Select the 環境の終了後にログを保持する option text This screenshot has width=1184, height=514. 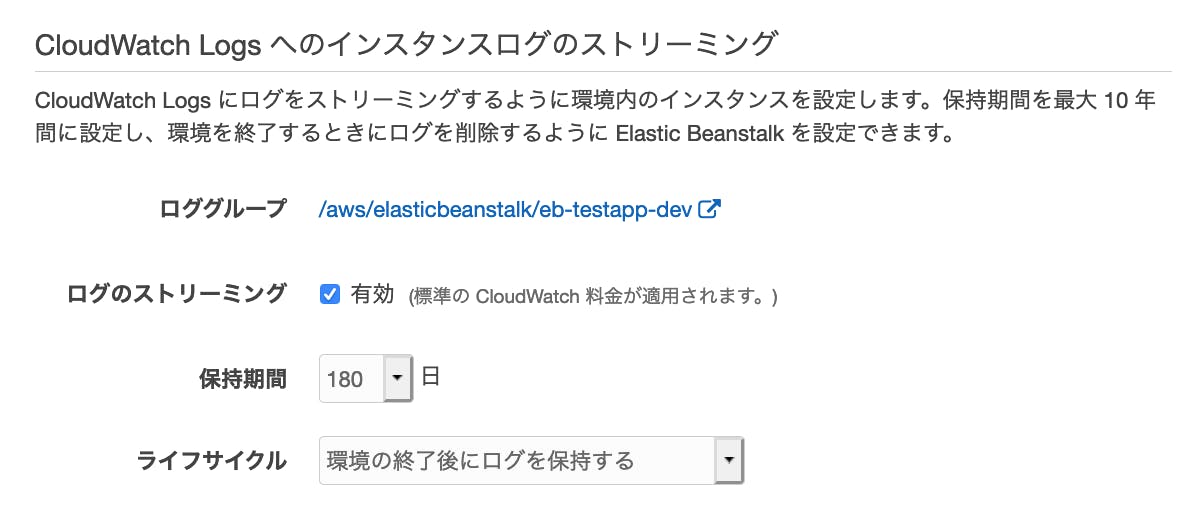480,460
